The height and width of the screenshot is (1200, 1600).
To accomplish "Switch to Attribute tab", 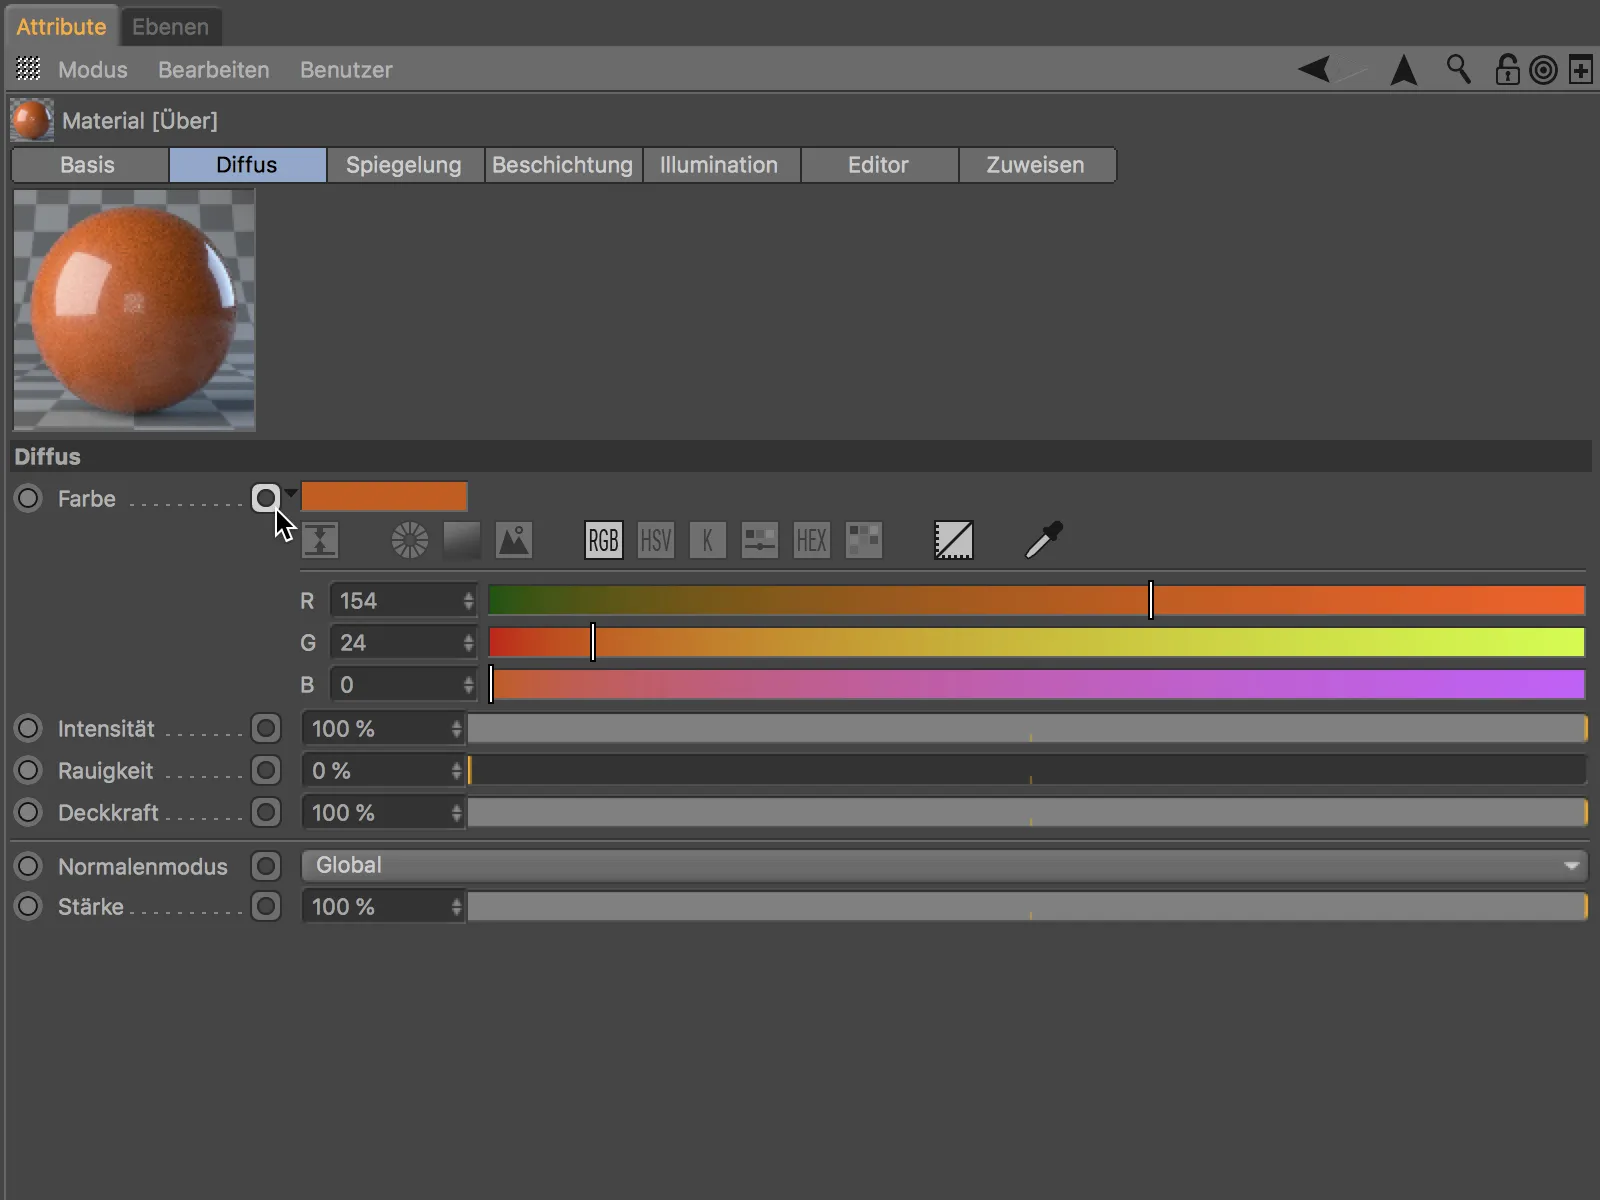I will pos(61,27).
